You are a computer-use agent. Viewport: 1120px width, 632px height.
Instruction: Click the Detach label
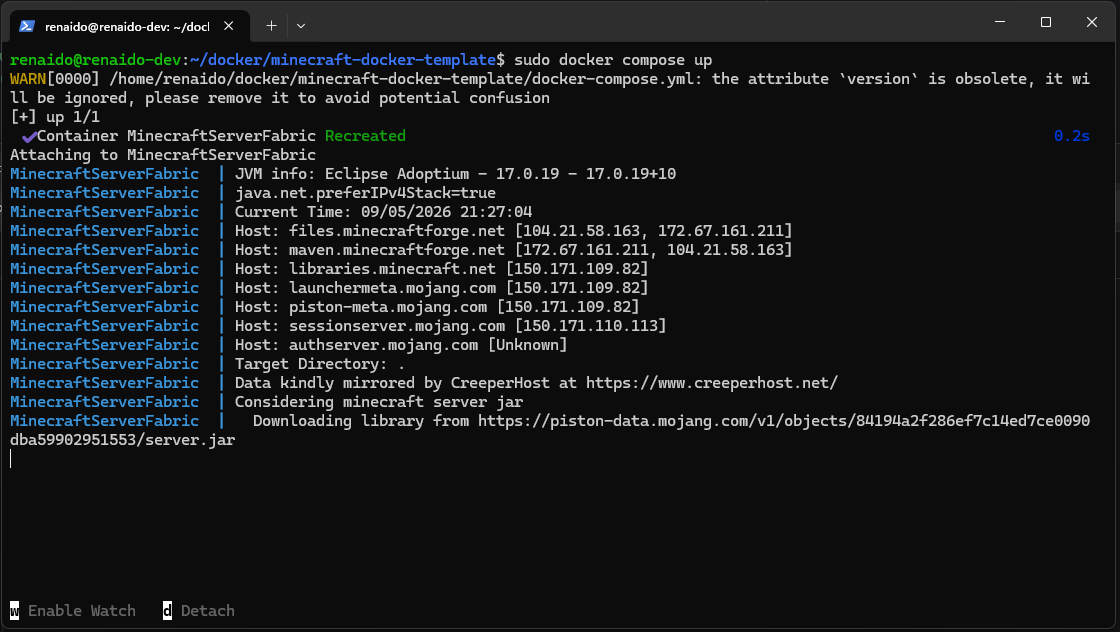(207, 611)
